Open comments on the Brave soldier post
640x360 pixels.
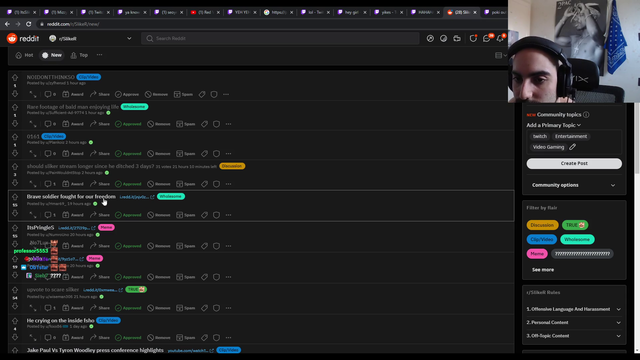tap(50, 215)
